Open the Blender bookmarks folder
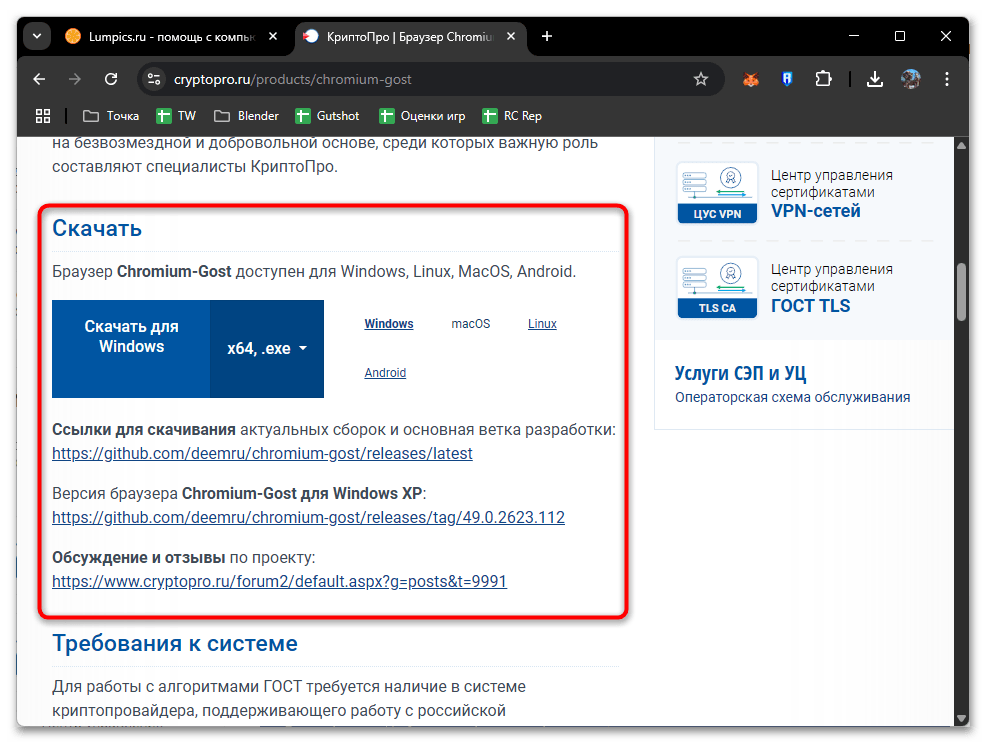Screen dimensions: 986x743 click(x=246, y=116)
